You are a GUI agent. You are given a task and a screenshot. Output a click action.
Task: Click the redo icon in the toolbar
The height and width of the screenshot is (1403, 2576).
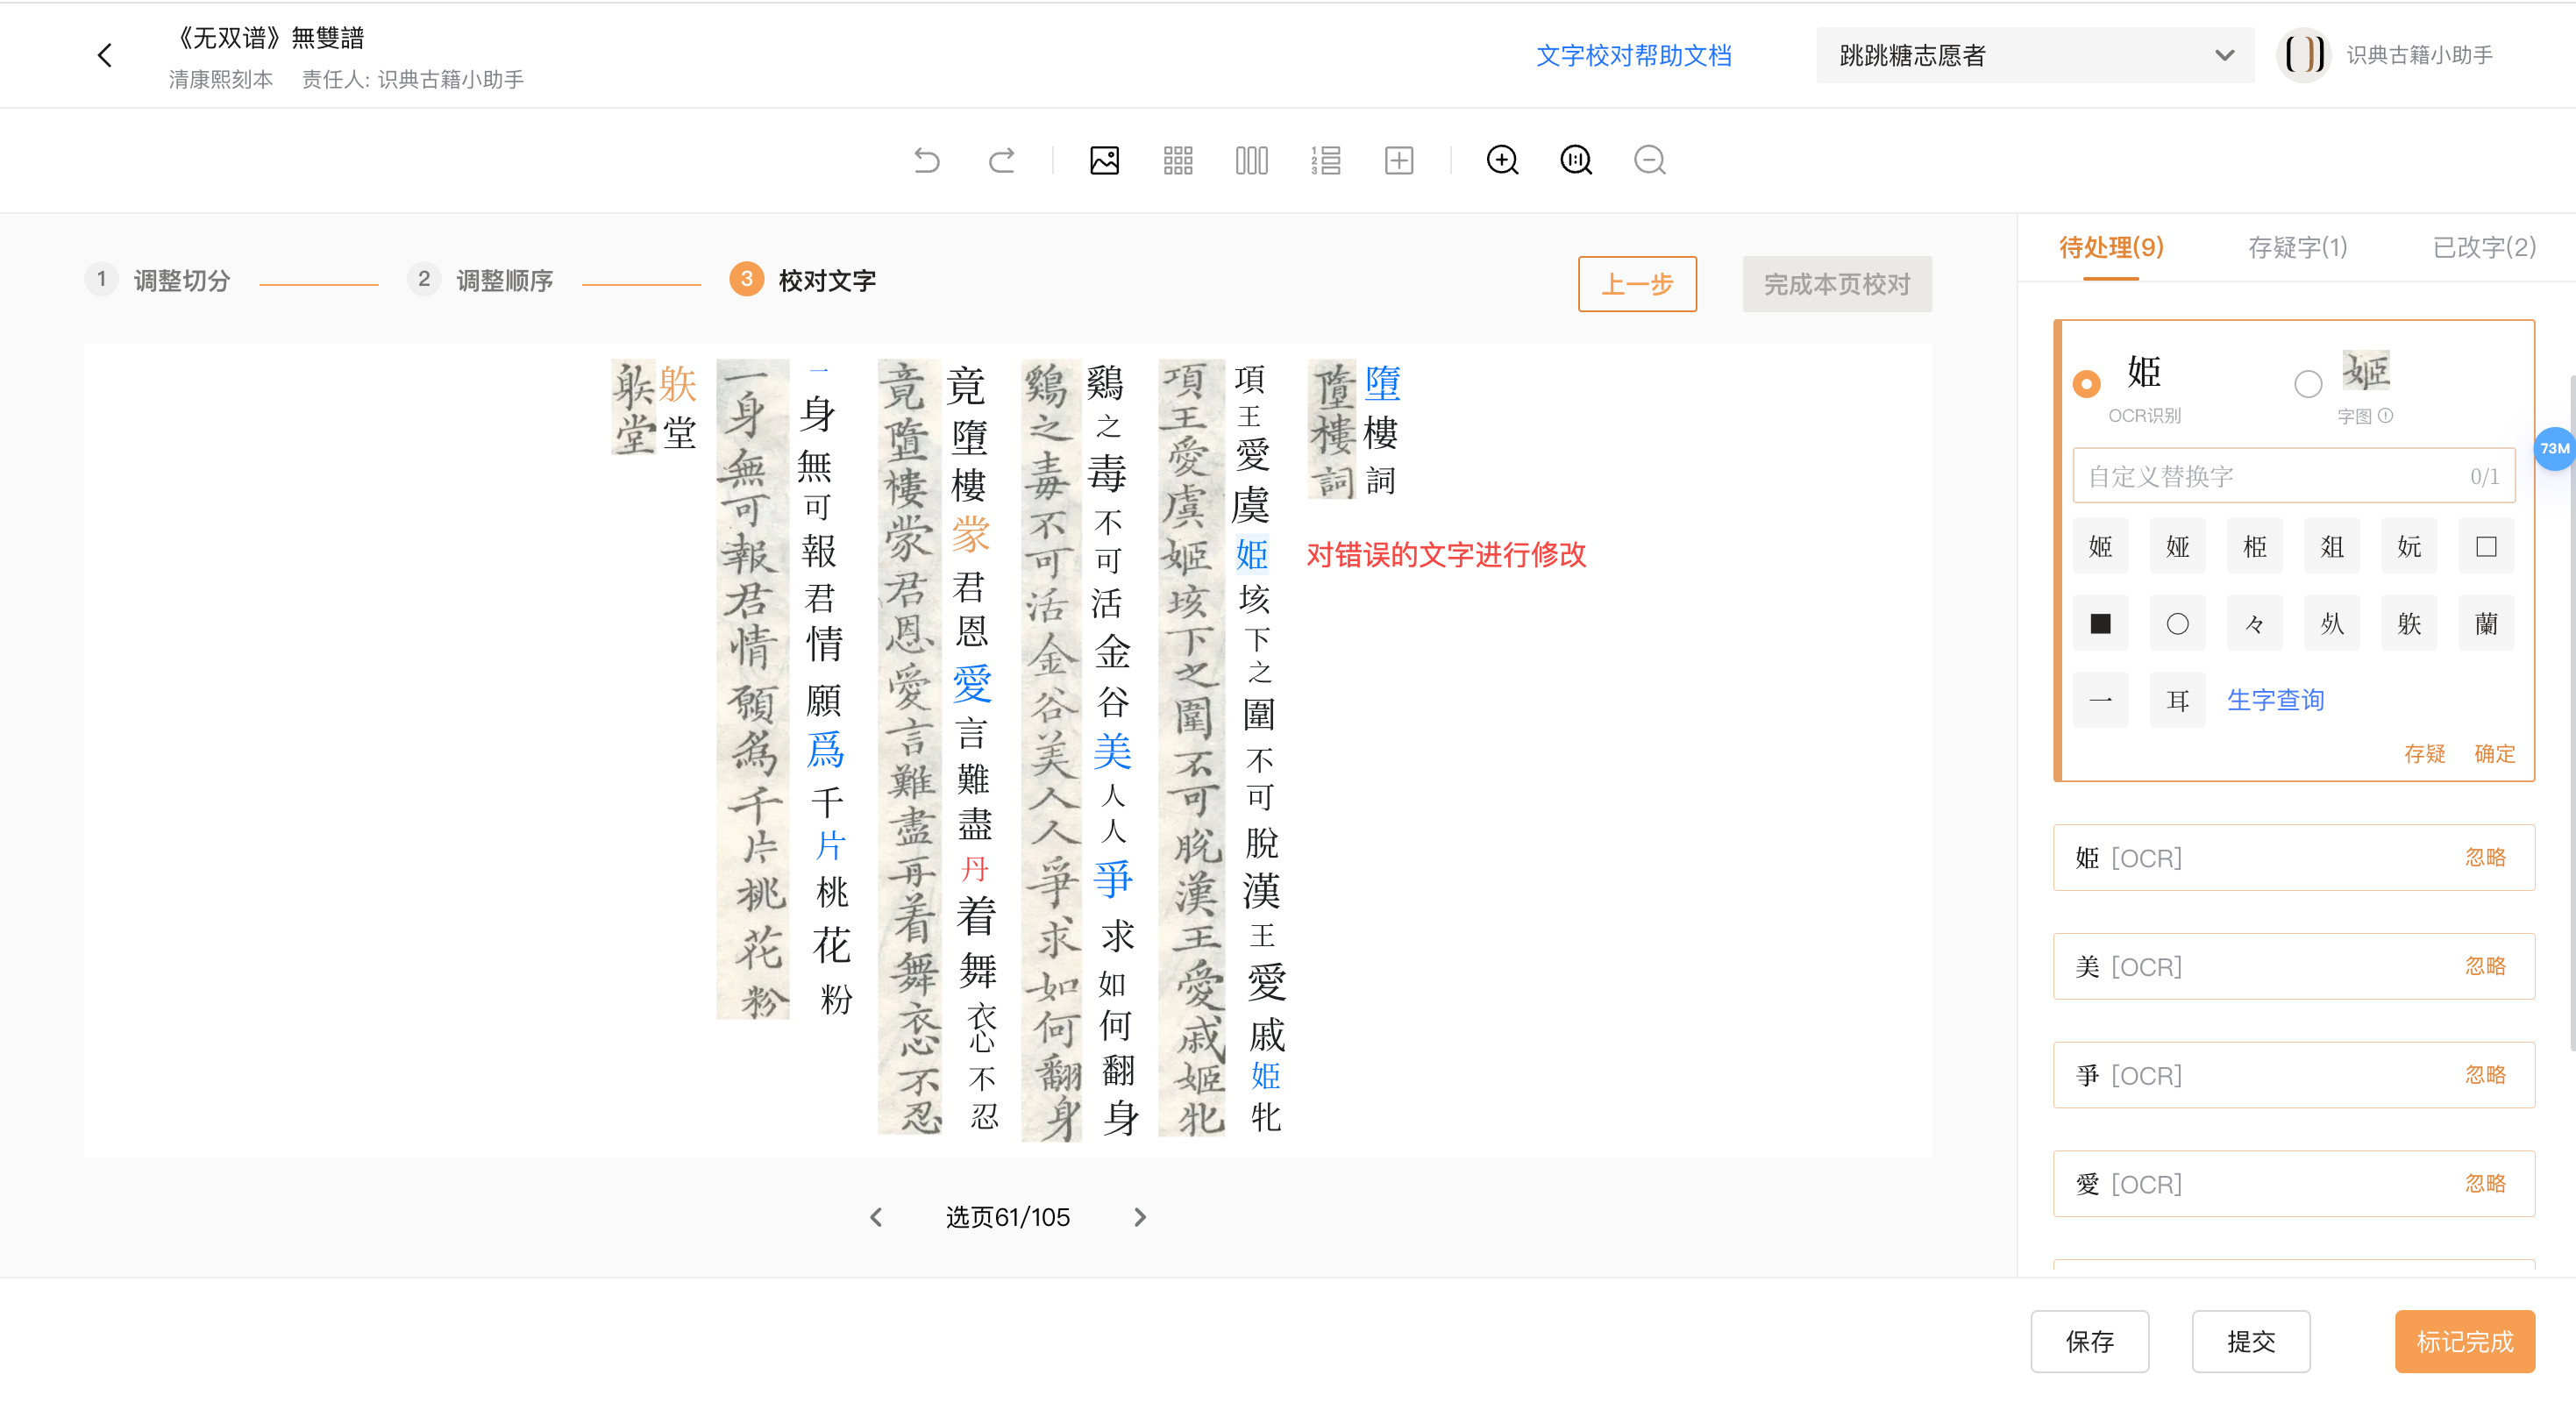click(x=1001, y=160)
